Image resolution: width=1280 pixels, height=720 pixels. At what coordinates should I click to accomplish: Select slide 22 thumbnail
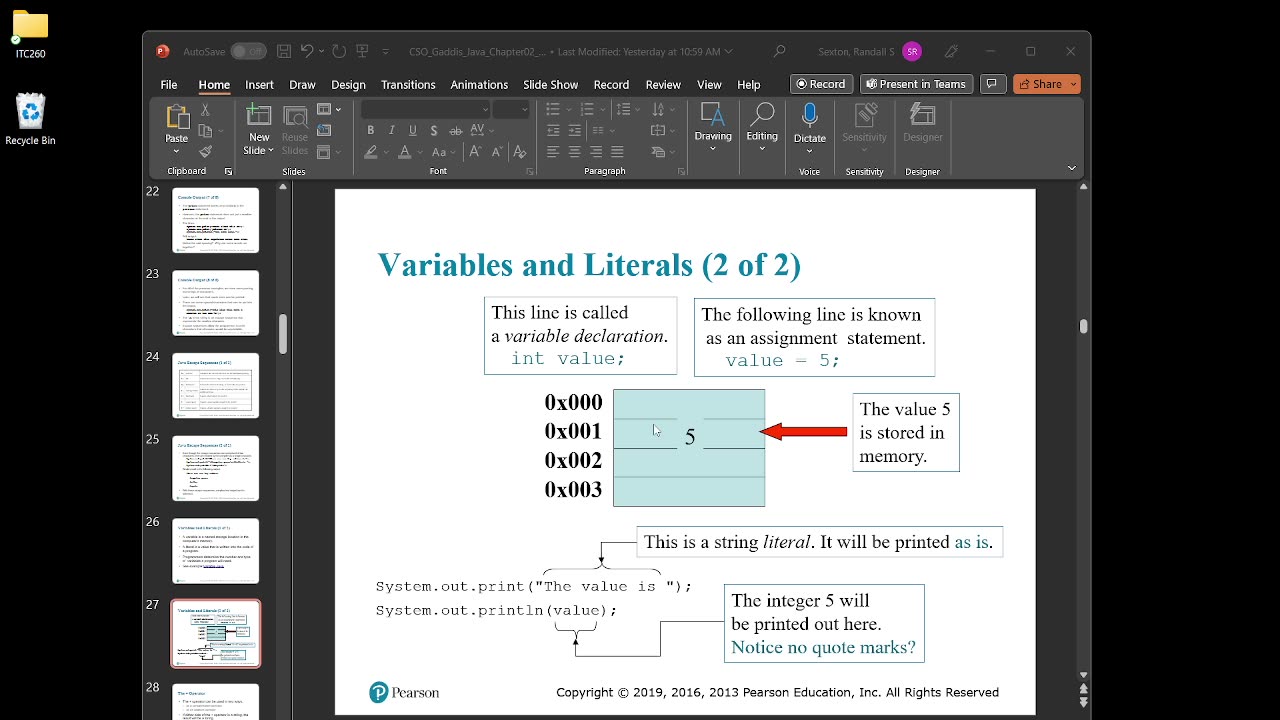coord(215,220)
